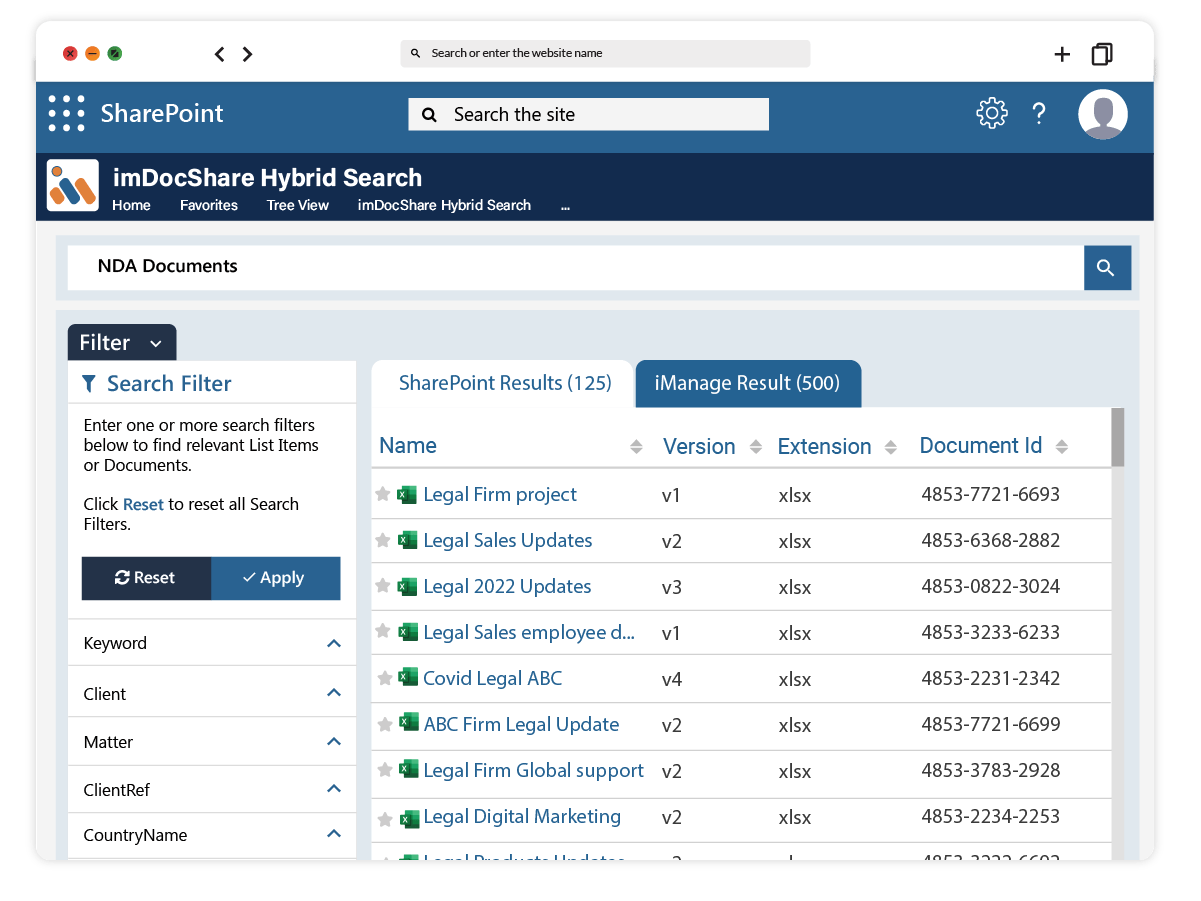Click Excel icon of Legal Sales employee row
This screenshot has width=1201, height=901.
point(408,632)
